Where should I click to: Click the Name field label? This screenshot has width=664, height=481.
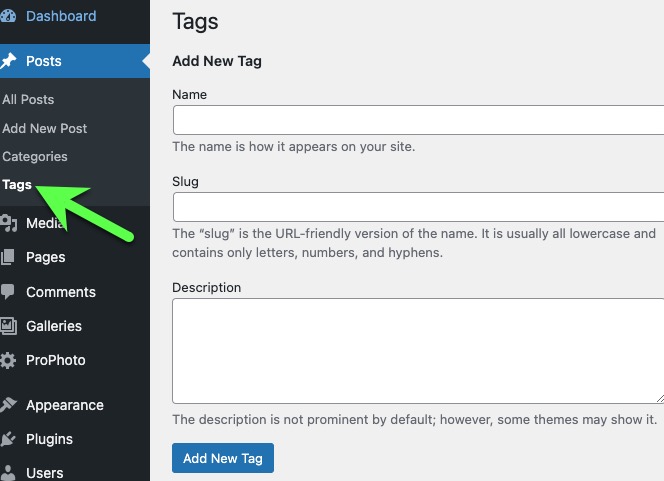click(189, 94)
